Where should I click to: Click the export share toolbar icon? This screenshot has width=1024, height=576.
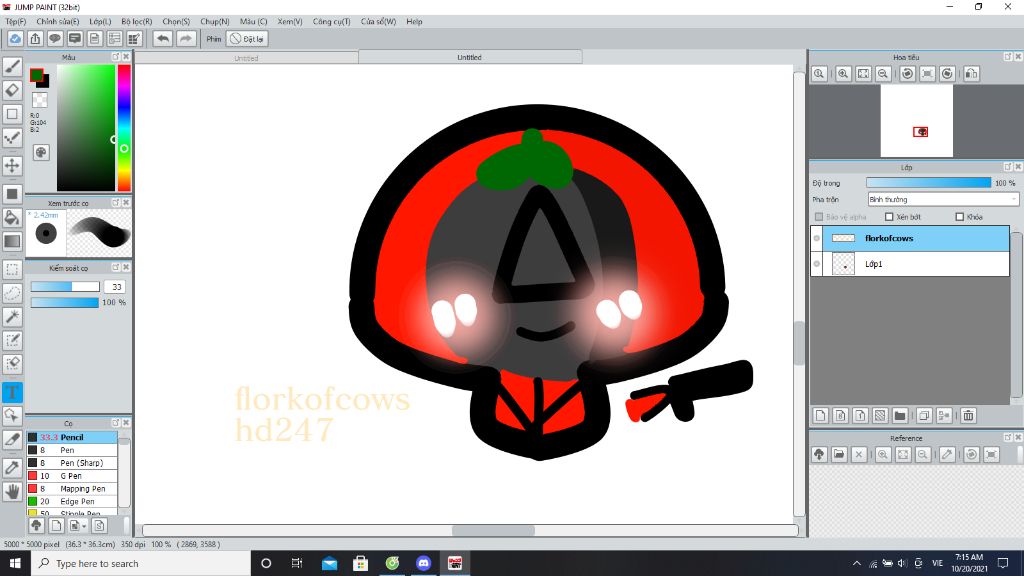pos(35,39)
